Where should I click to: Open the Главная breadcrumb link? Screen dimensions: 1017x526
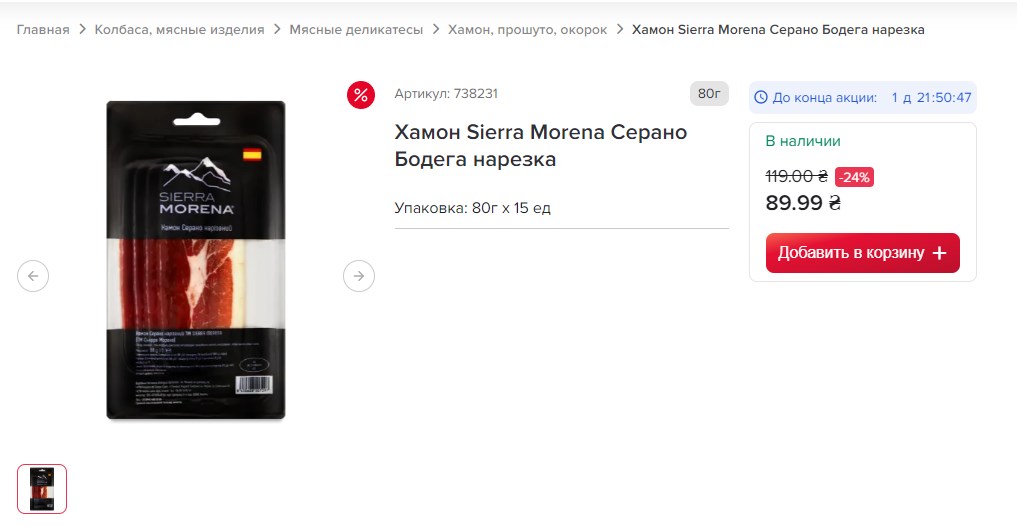43,30
